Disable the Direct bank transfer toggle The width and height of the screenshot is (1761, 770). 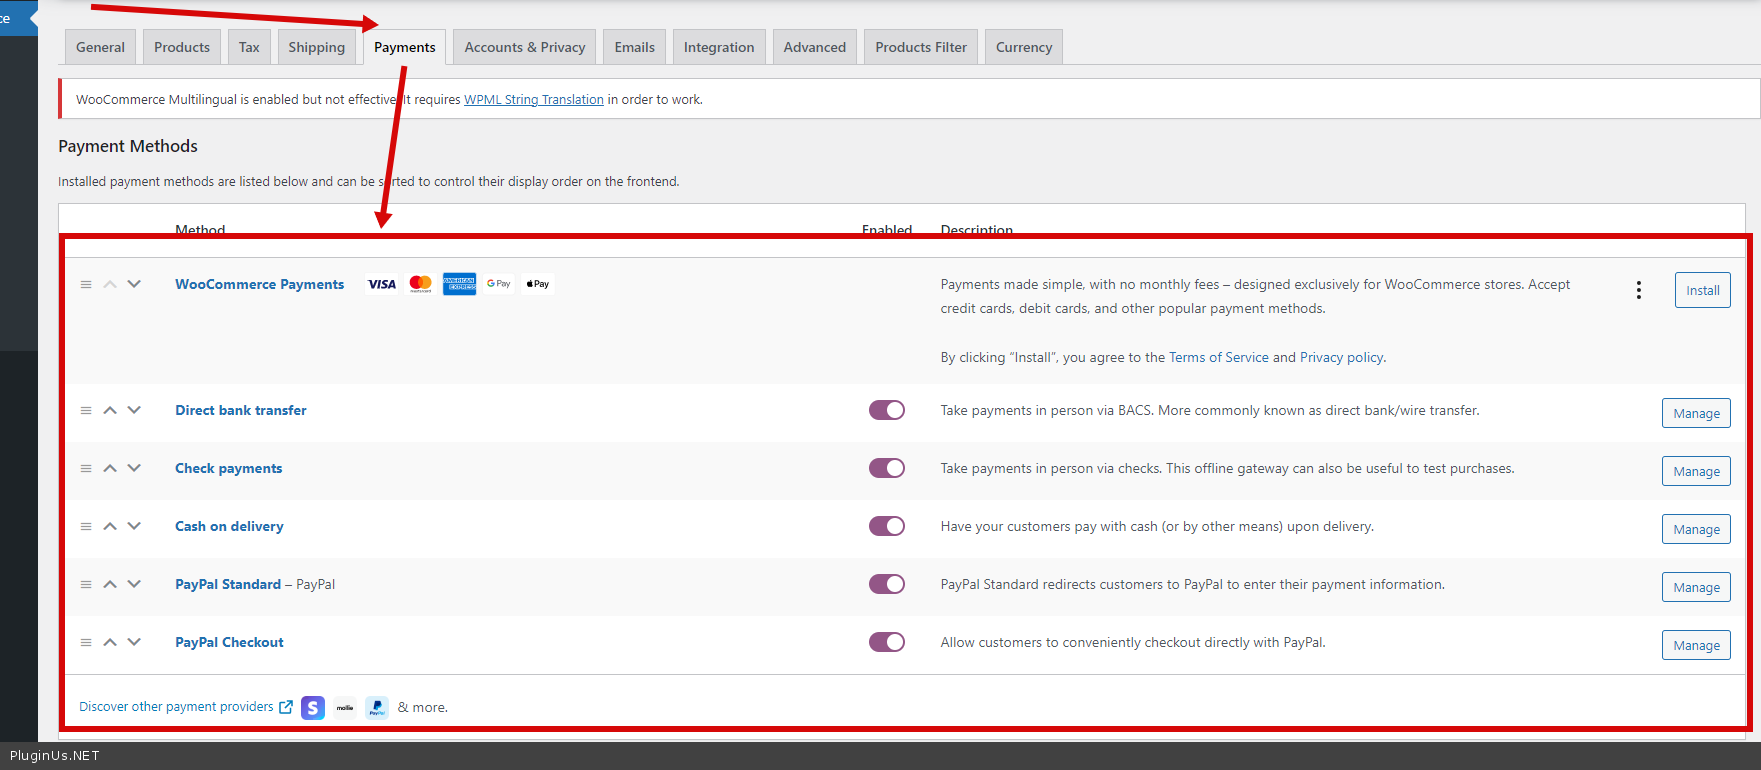[x=886, y=410]
